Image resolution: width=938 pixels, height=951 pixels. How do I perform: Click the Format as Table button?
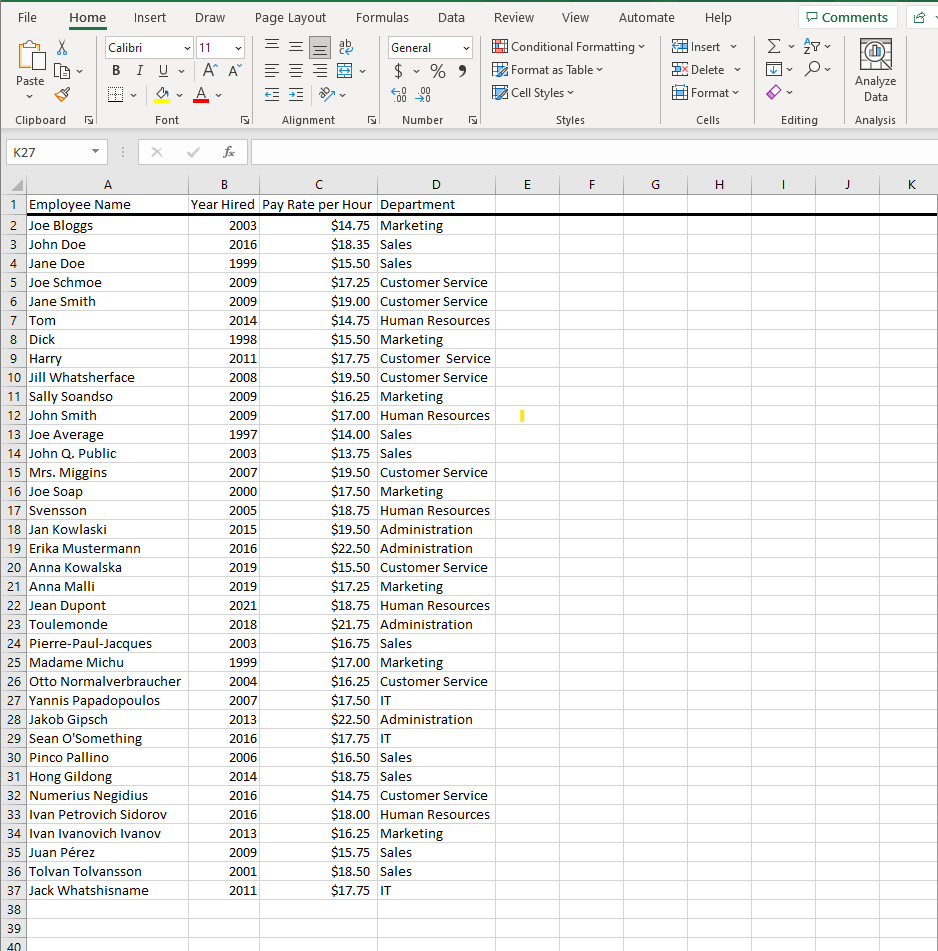(x=549, y=70)
